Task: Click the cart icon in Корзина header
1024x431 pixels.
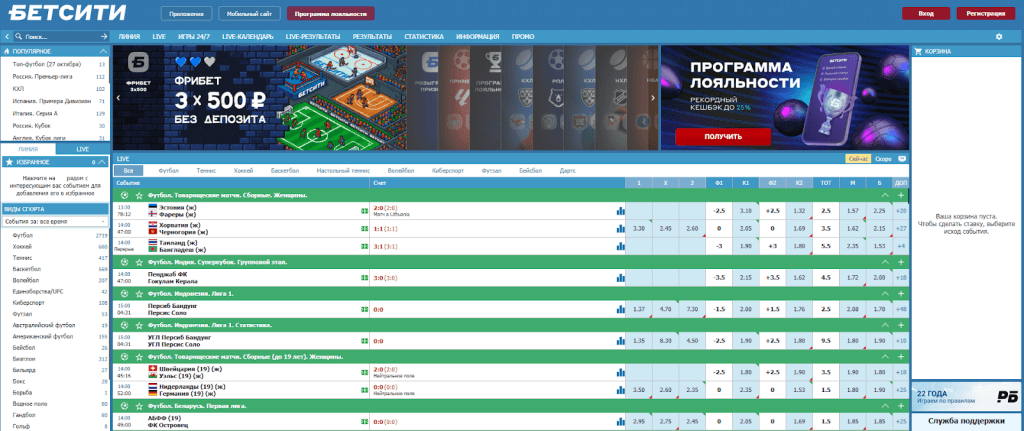Action: point(918,51)
